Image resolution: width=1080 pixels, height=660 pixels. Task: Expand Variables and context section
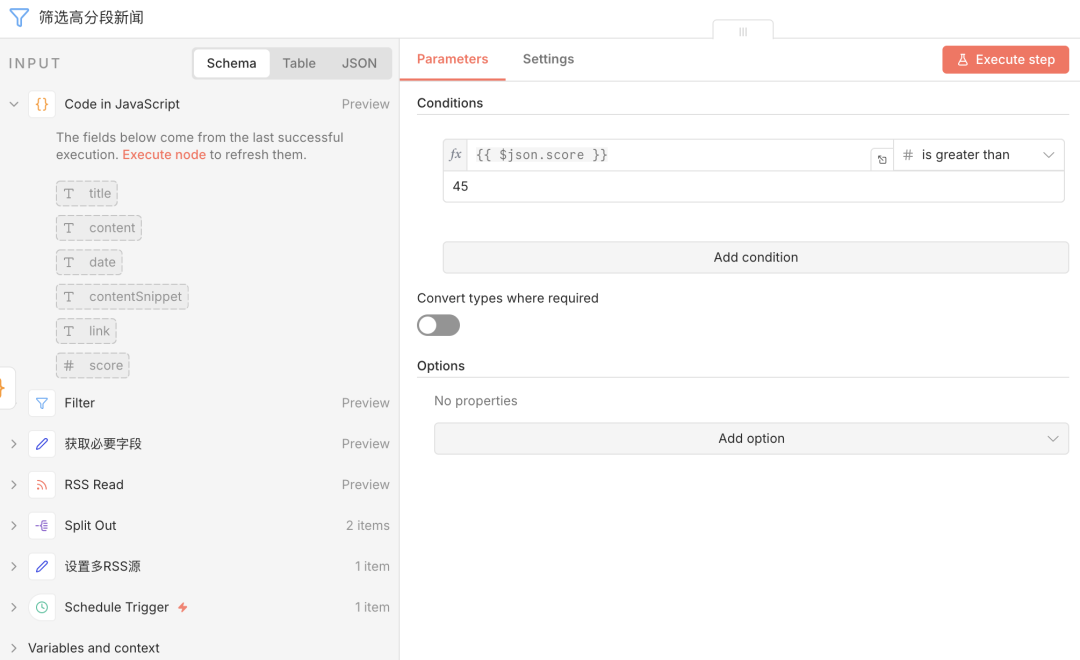[x=14, y=648]
